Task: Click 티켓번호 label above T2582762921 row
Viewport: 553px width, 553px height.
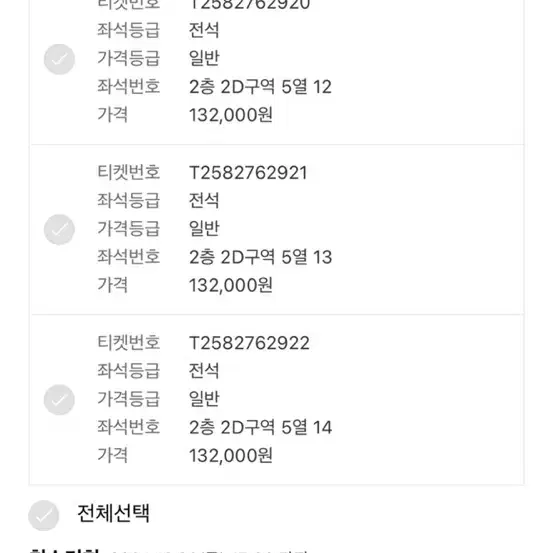Action: tap(129, 172)
